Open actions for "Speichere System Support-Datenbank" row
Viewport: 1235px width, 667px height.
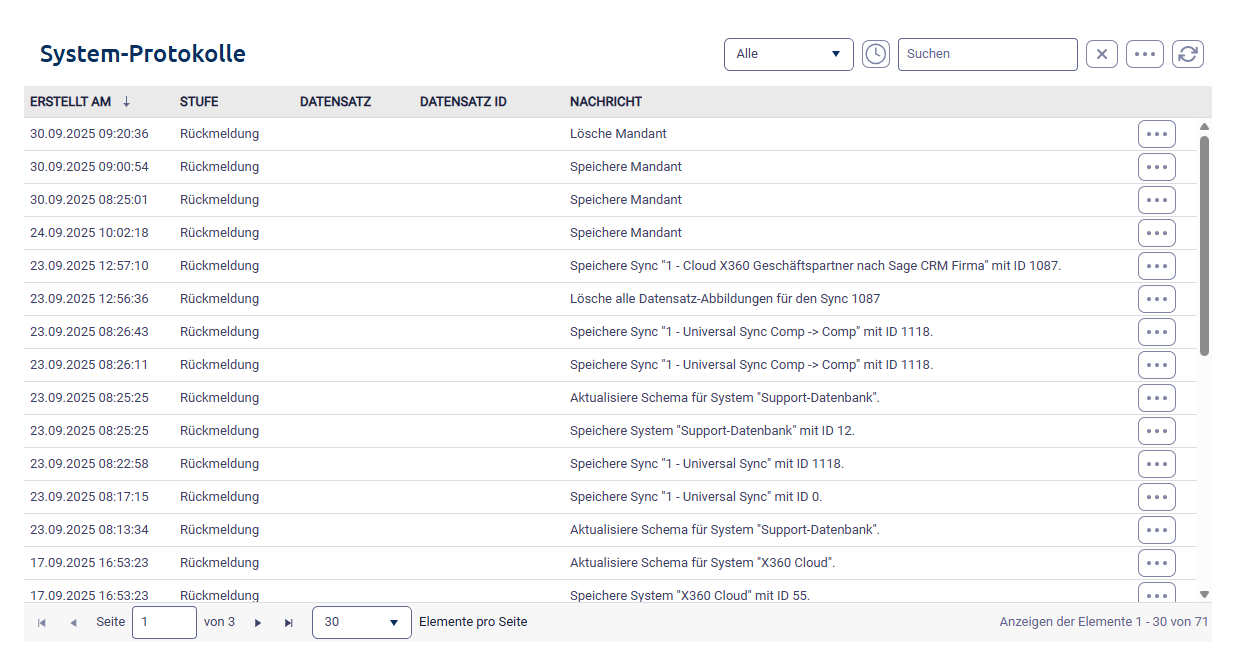point(1156,431)
